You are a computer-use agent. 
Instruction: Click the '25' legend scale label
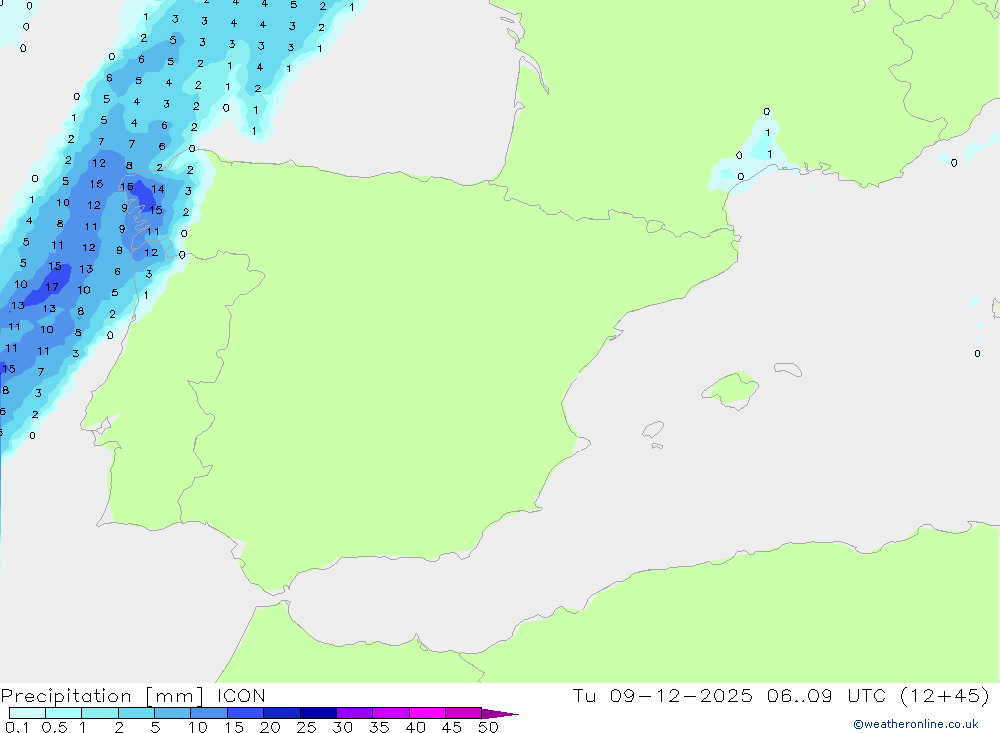[x=306, y=727]
